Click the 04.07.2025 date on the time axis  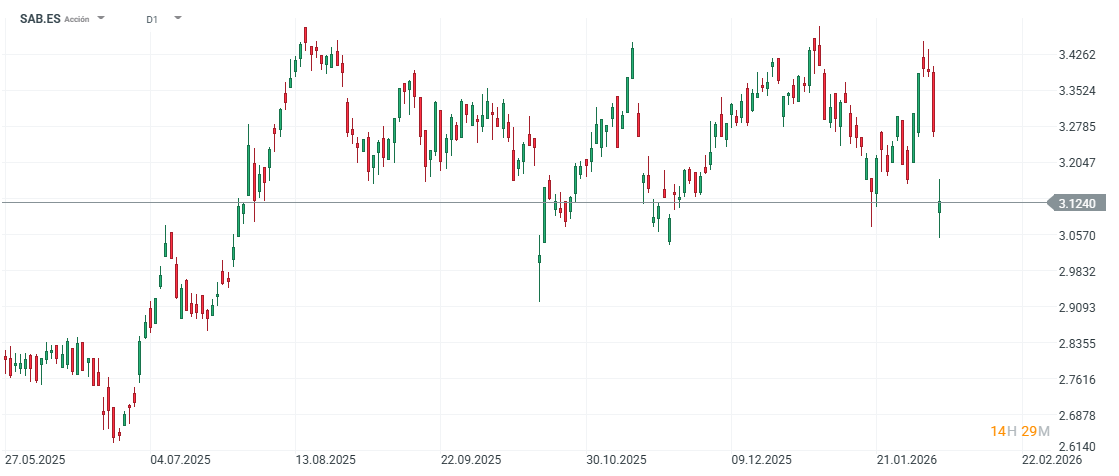(181, 460)
